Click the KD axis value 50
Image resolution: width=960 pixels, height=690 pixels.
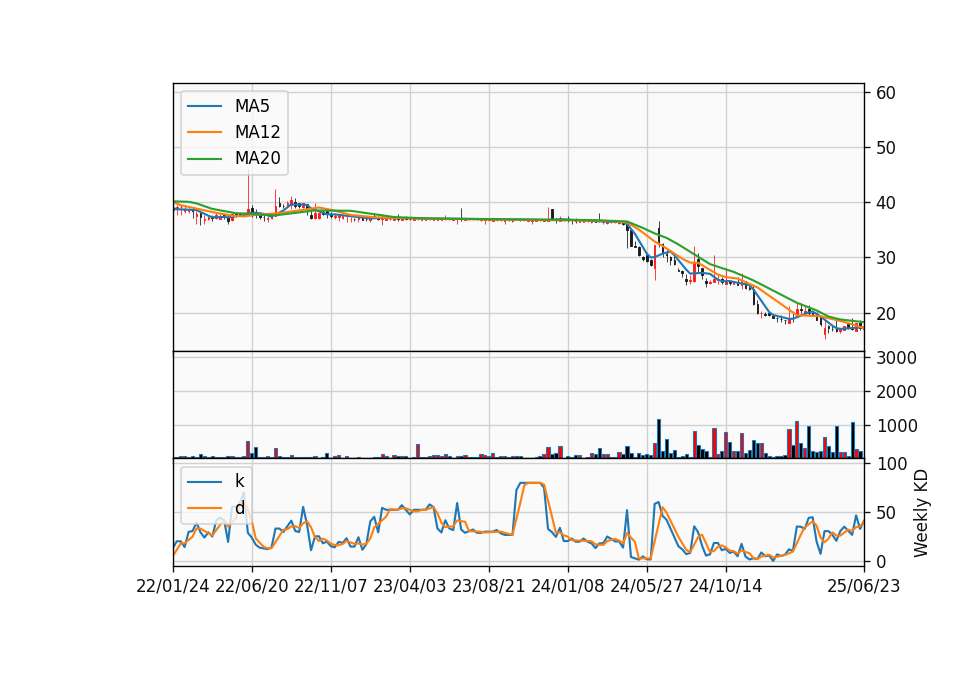click(886, 512)
